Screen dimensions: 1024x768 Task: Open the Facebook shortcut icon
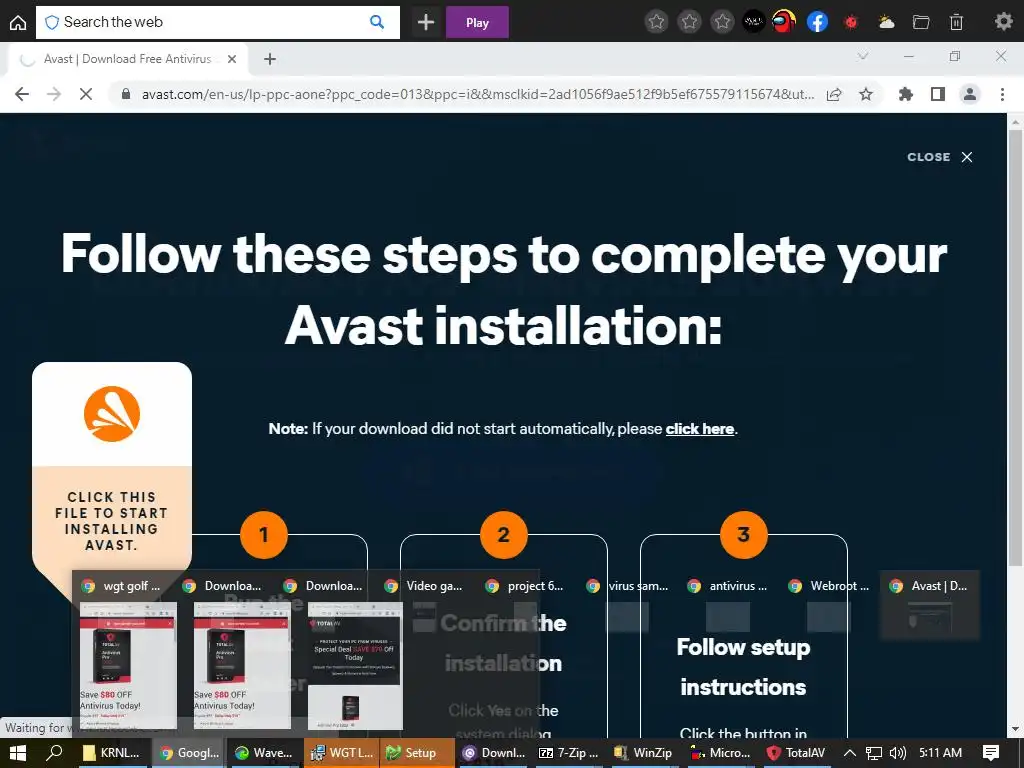click(x=817, y=22)
